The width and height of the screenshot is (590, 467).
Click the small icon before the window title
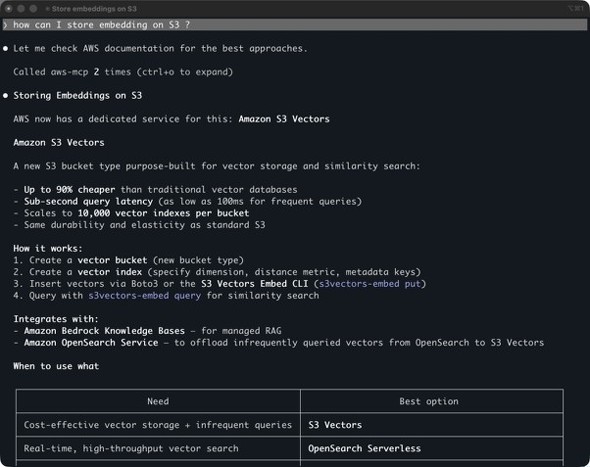47,8
